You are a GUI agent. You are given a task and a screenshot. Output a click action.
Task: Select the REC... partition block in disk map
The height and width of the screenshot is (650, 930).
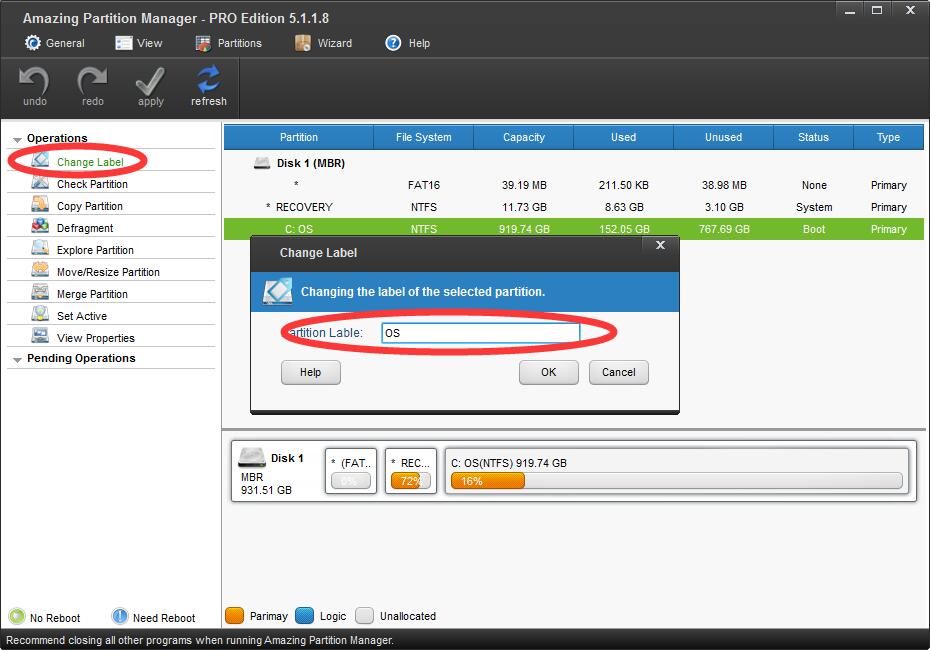pyautogui.click(x=411, y=471)
